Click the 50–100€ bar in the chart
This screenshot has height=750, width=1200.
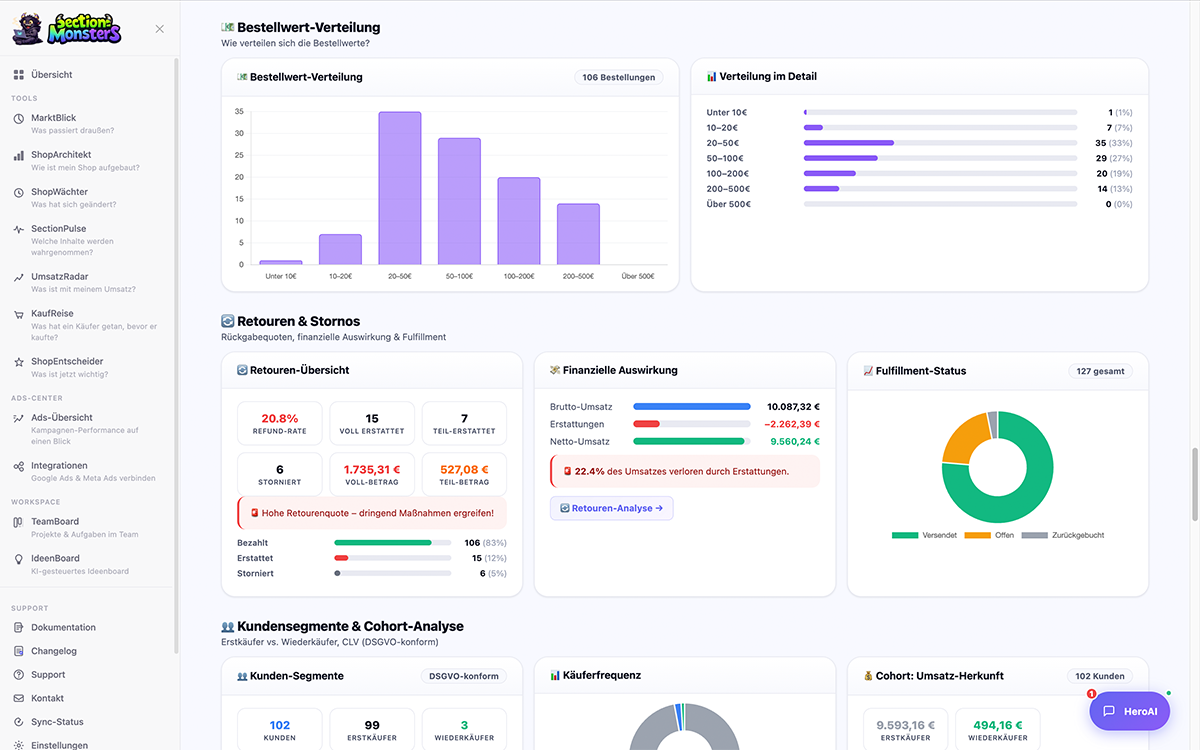[459, 201]
